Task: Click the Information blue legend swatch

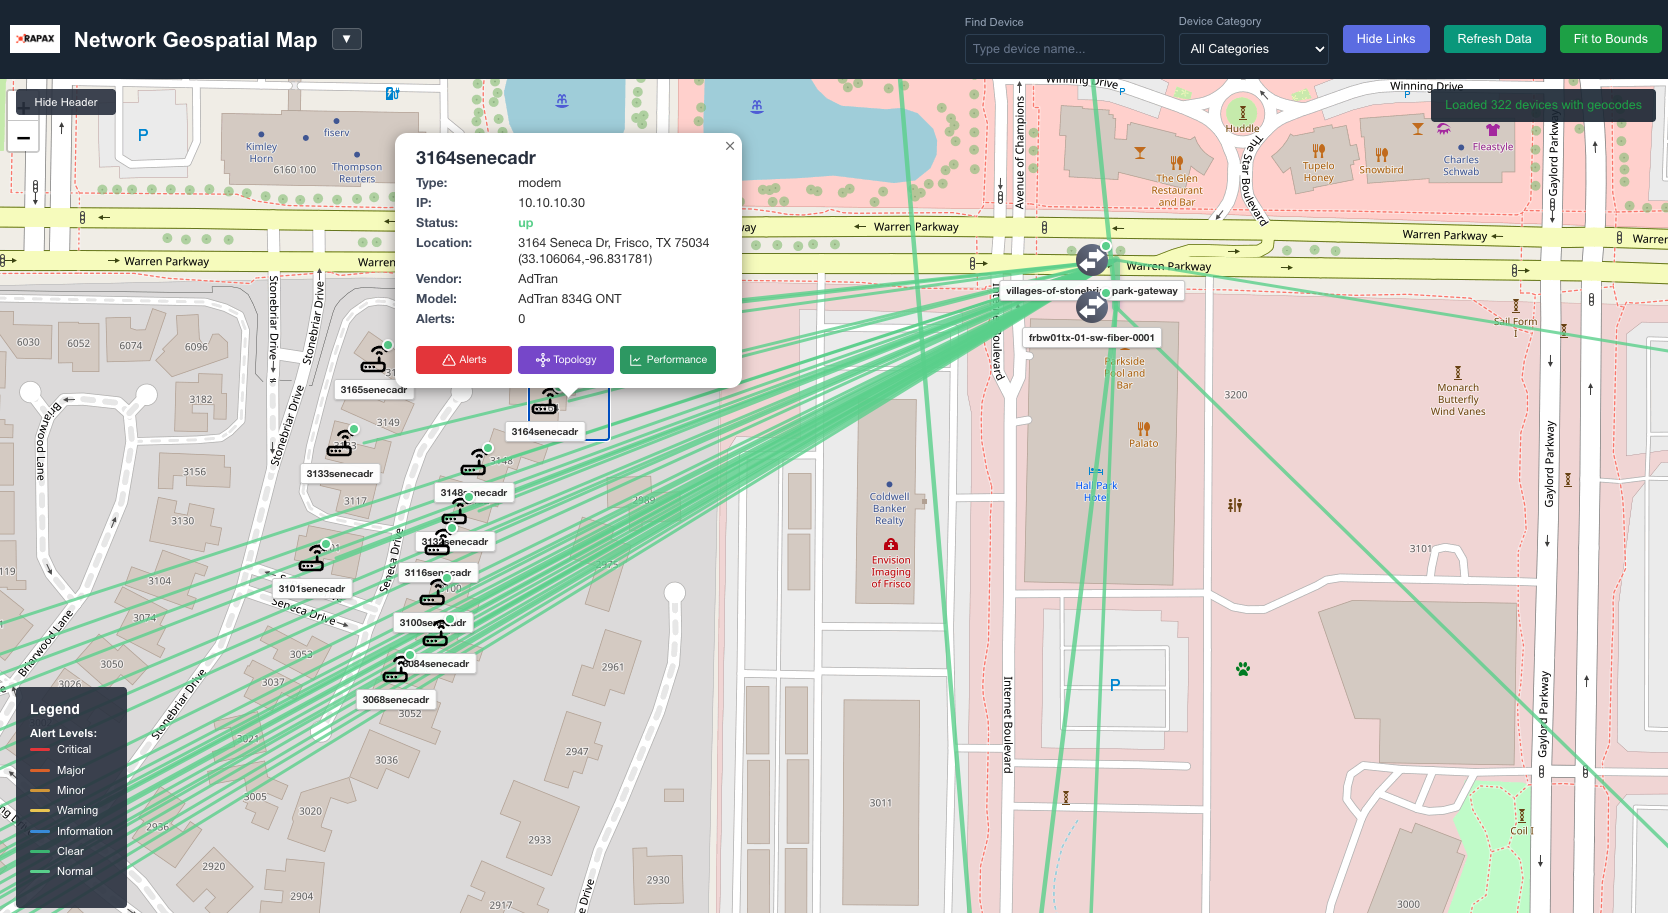Action: click(40, 831)
